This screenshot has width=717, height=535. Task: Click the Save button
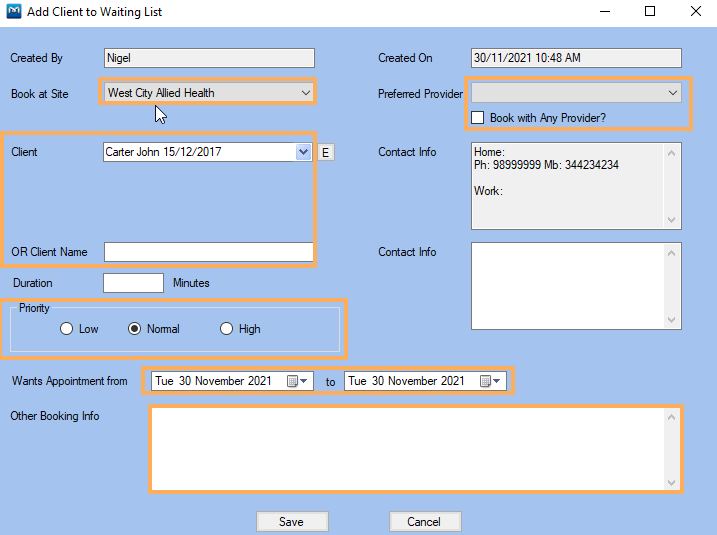[x=292, y=522]
